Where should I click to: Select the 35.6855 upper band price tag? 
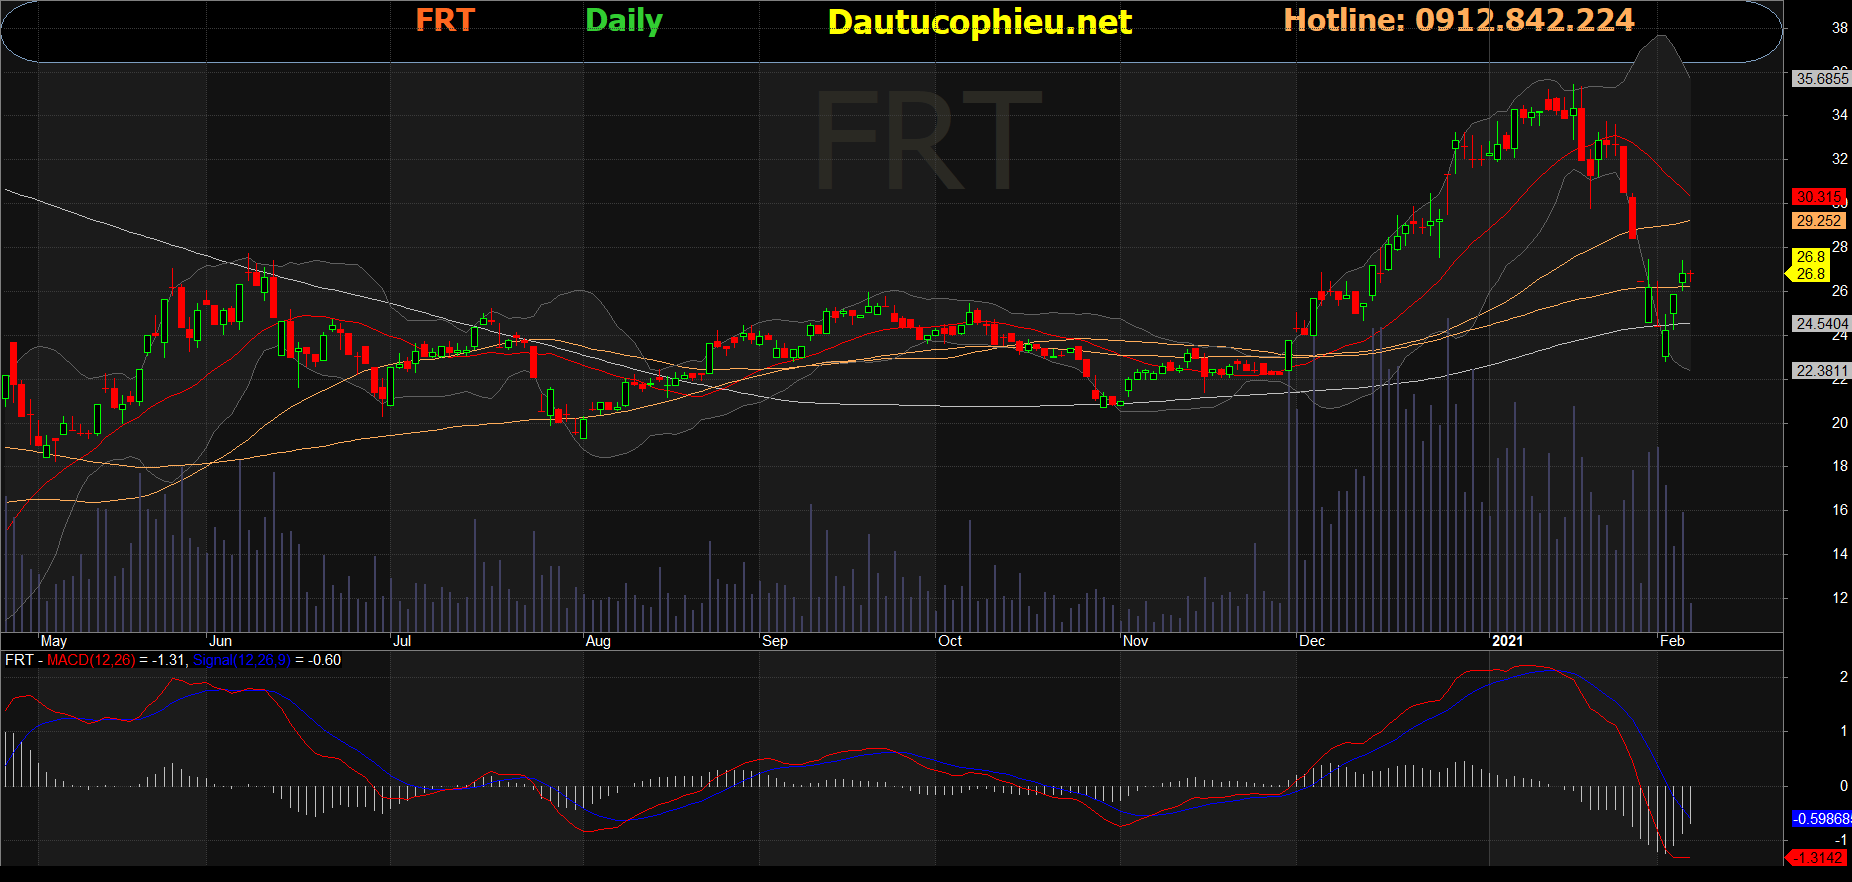(1821, 78)
